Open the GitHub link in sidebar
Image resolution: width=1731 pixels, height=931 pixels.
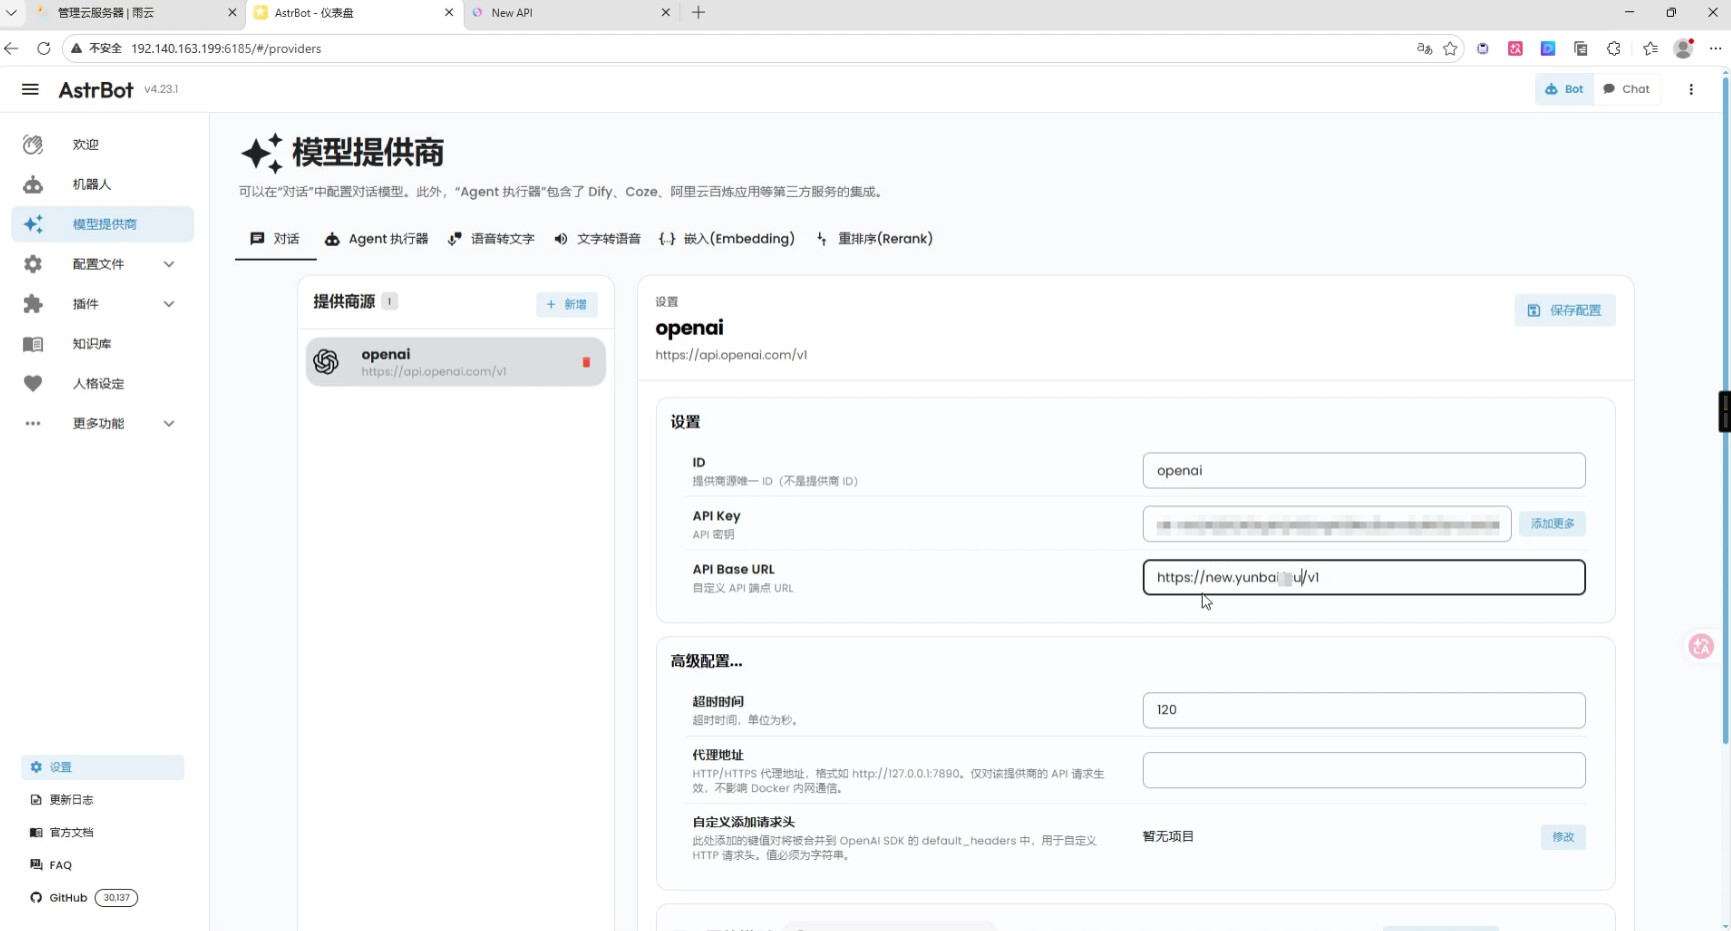tap(68, 898)
